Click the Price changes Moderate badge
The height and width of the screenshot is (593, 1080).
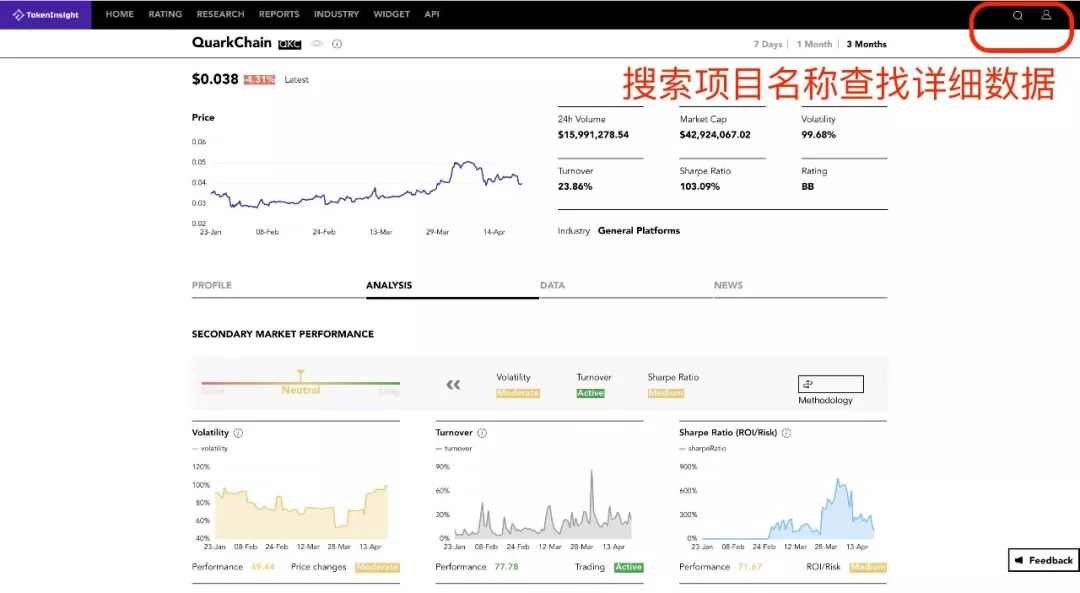tap(377, 567)
